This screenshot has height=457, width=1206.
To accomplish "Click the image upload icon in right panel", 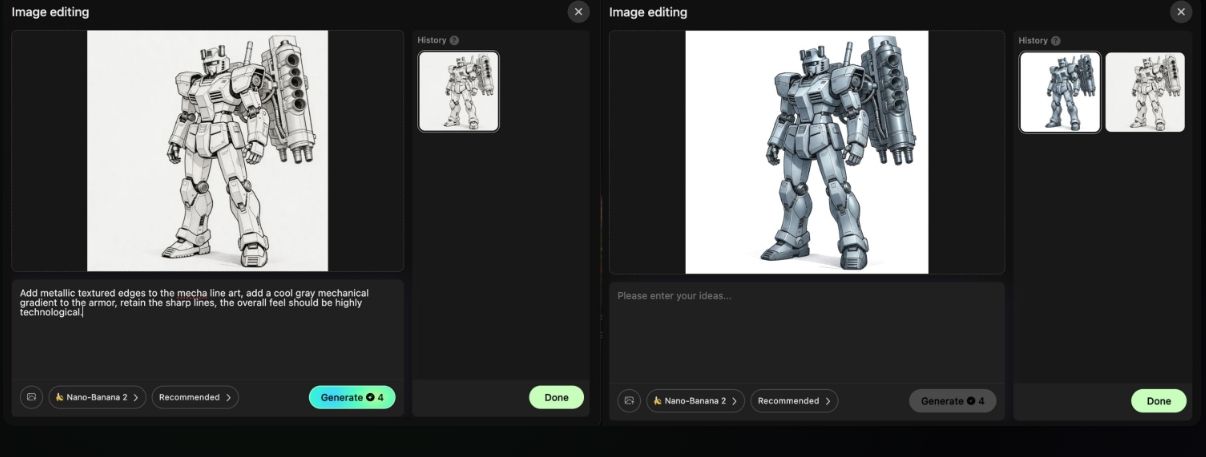I will (629, 401).
